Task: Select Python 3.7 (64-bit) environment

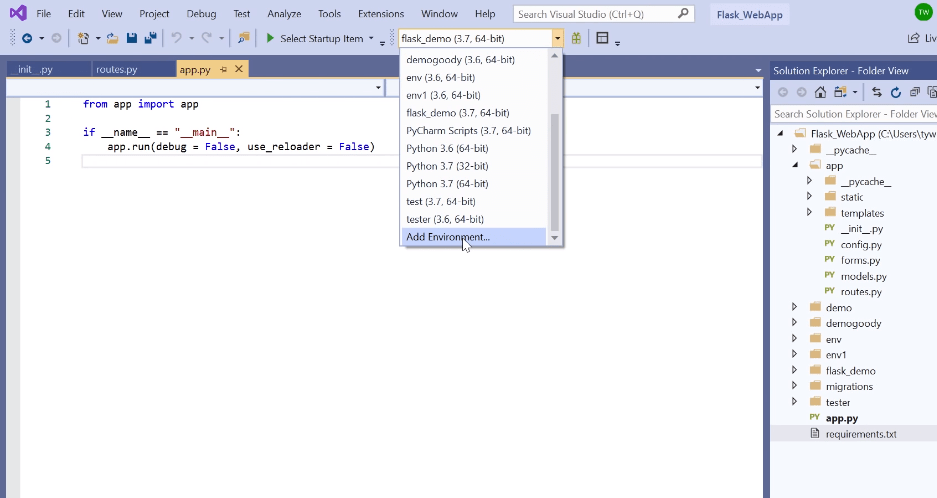Action: 474,184
